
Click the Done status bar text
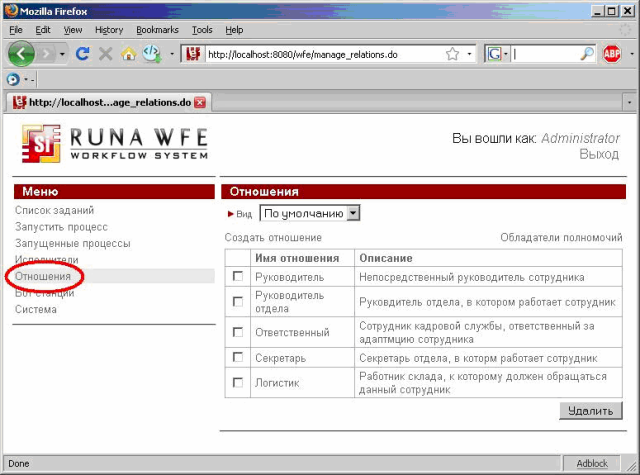(19, 464)
